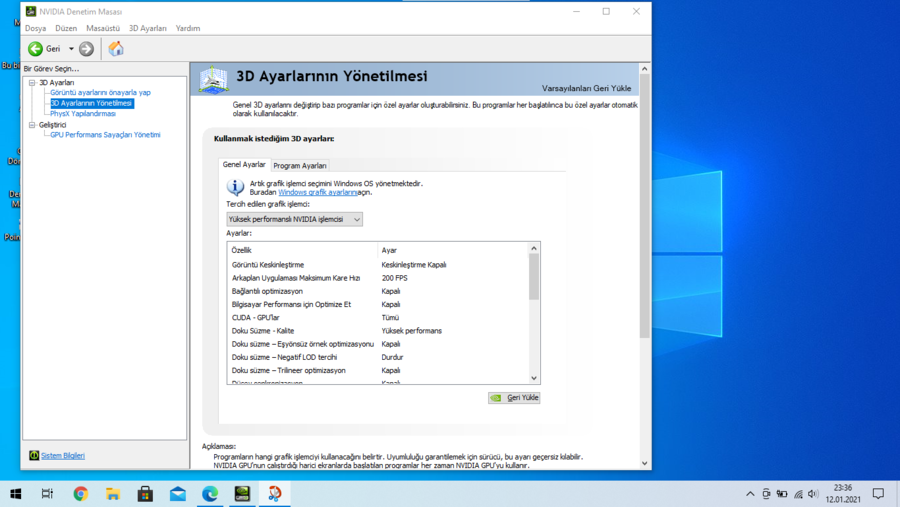Go to the Home page icon

(x=116, y=48)
